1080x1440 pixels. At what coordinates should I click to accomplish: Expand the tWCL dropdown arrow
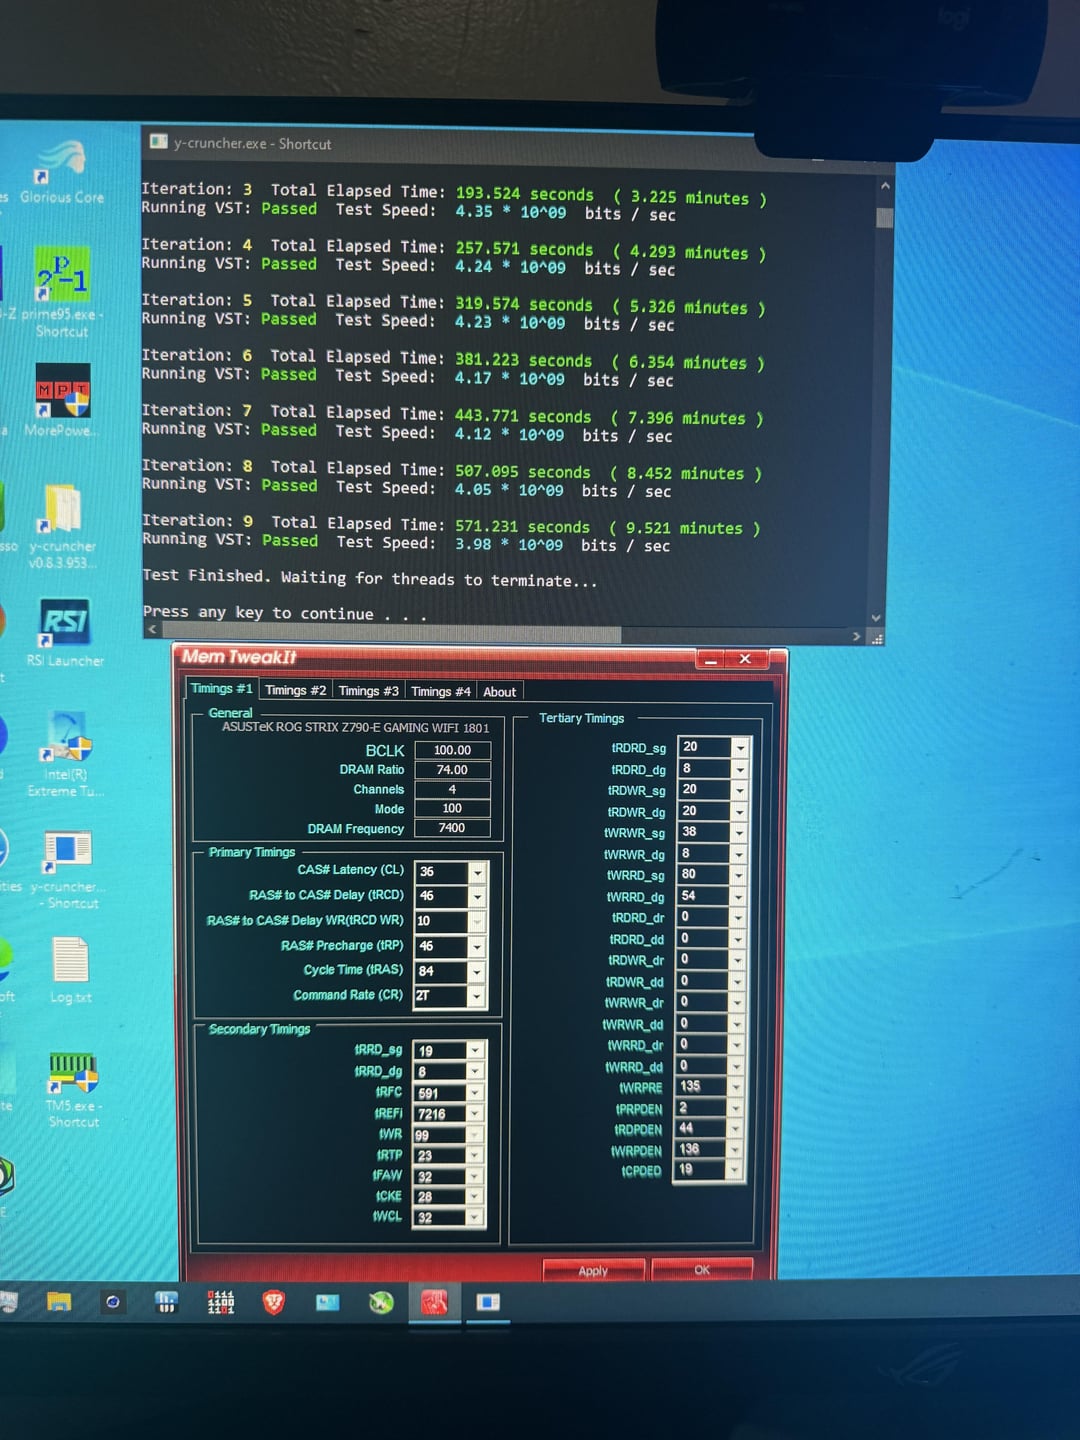click(475, 1217)
